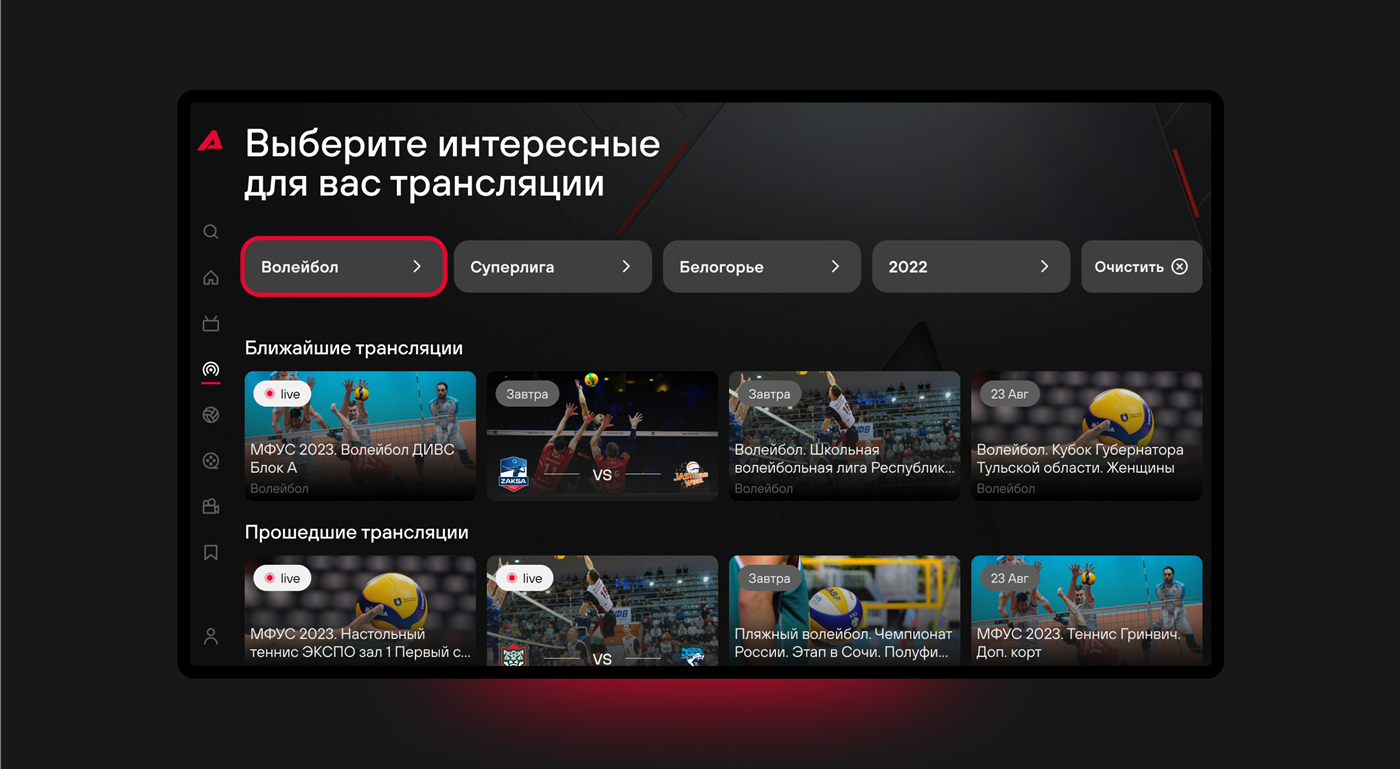Screen dimensions: 1400x769
Task: Open the video camera sidebar icon
Action: [x=211, y=507]
